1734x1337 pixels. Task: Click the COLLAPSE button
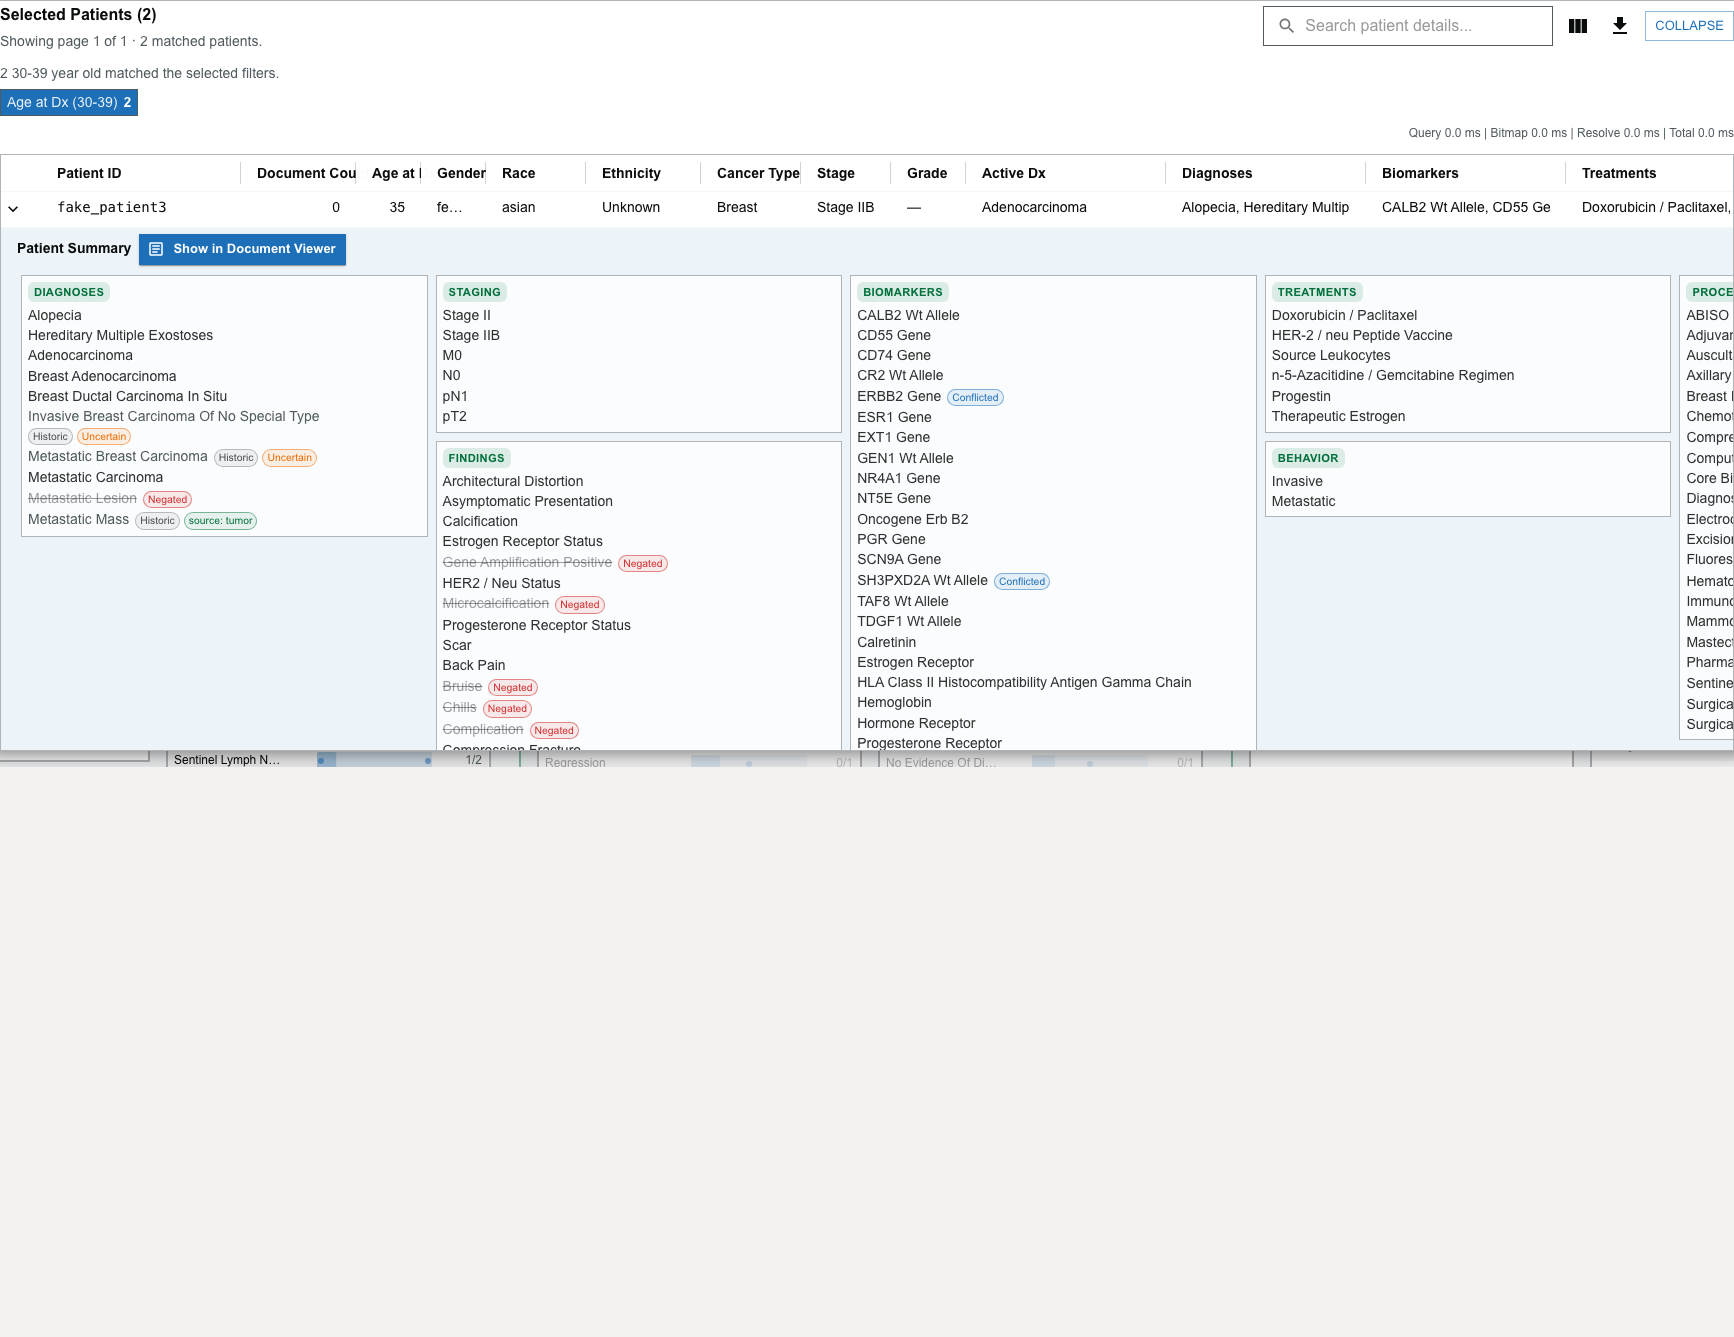point(1689,26)
